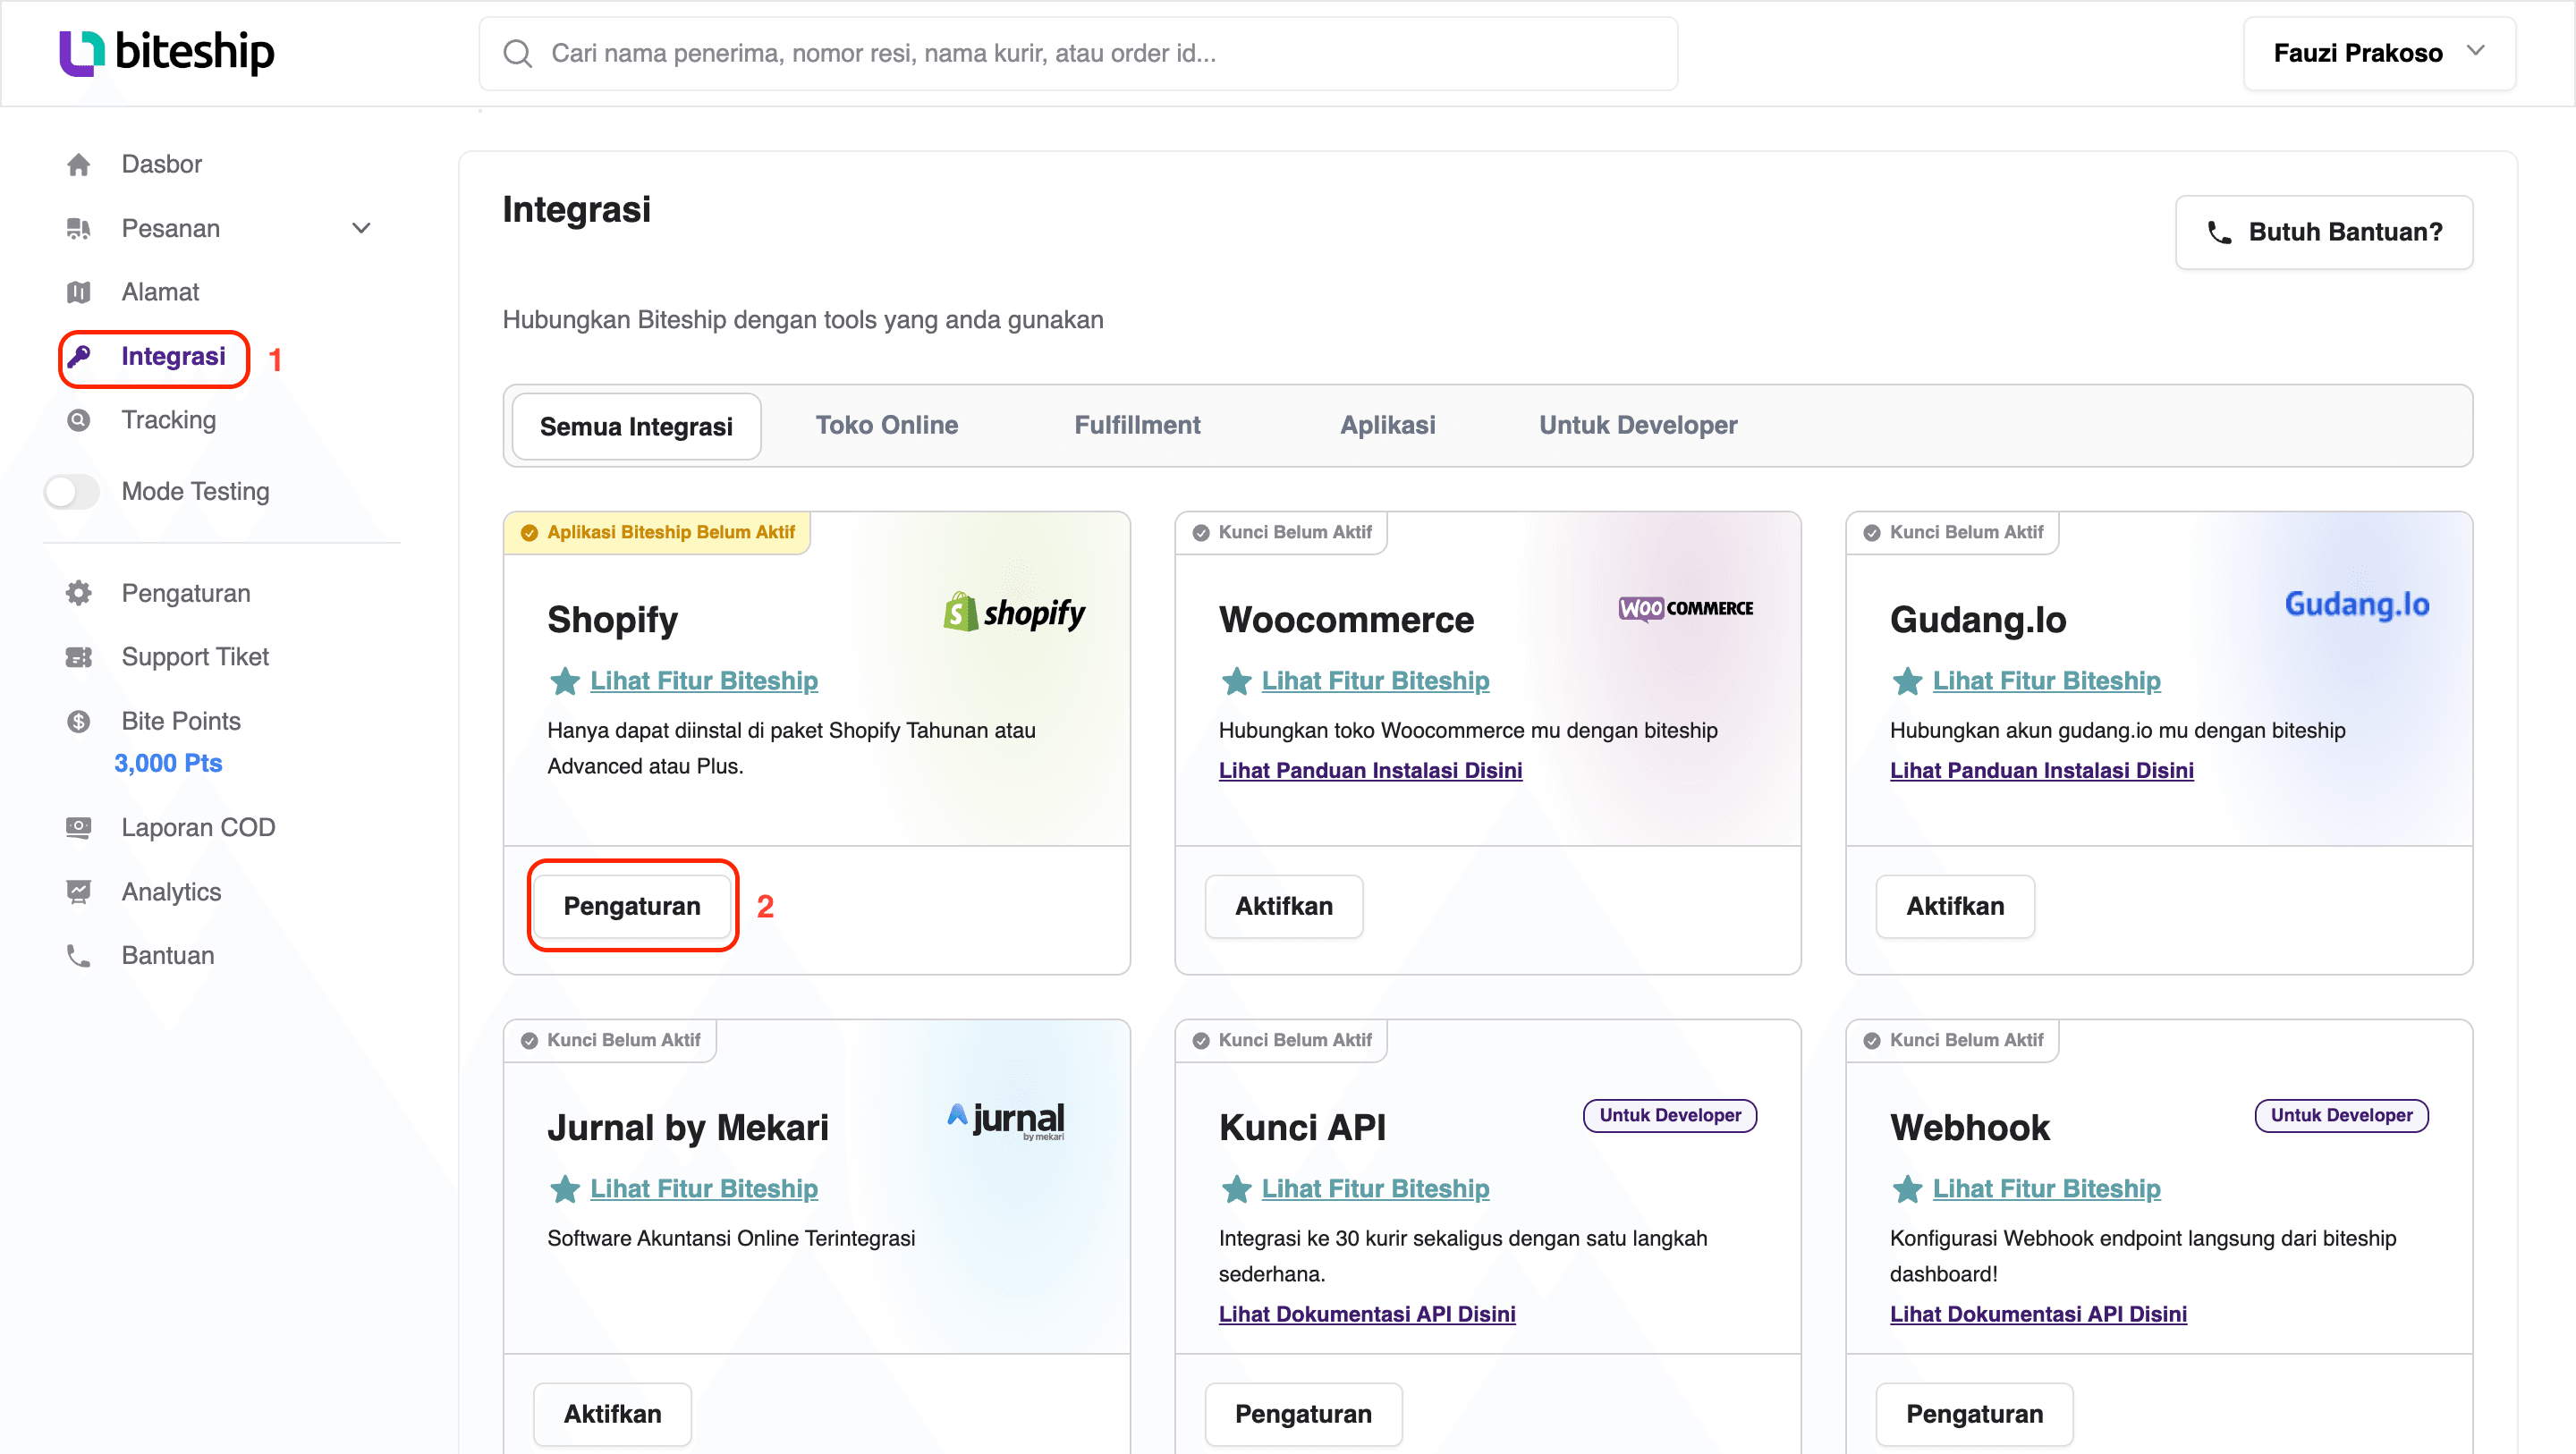2576x1454 pixels.
Task: Click the Pesanan truck icon
Action: pyautogui.click(x=79, y=228)
